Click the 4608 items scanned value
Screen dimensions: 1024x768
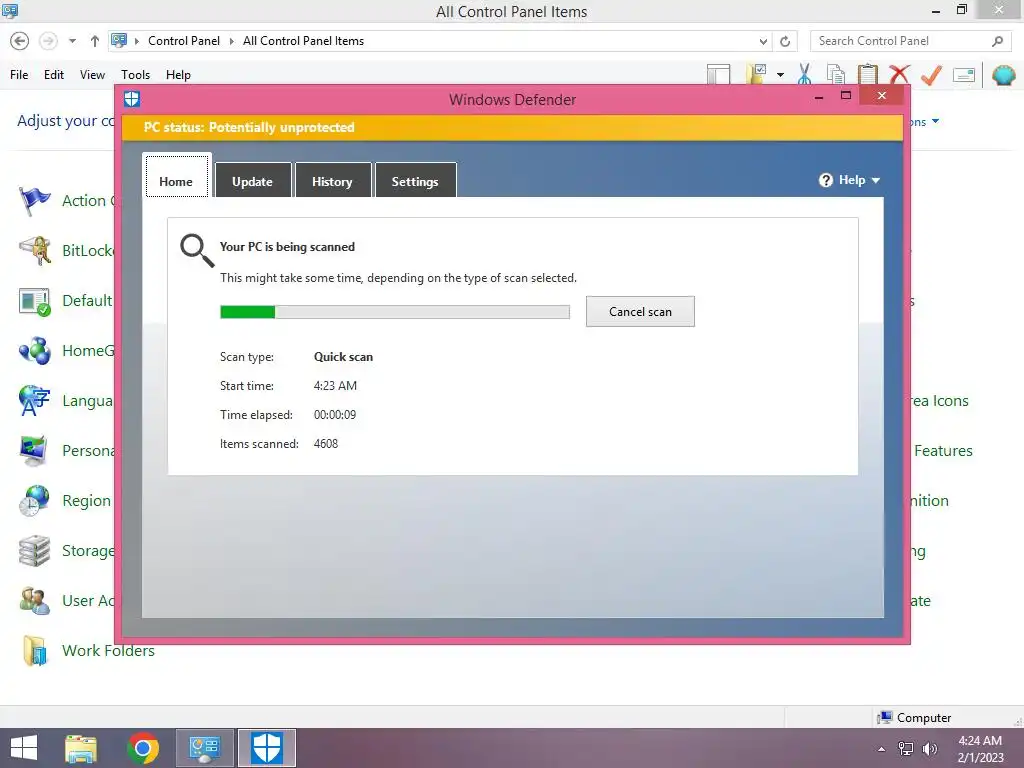(x=326, y=444)
